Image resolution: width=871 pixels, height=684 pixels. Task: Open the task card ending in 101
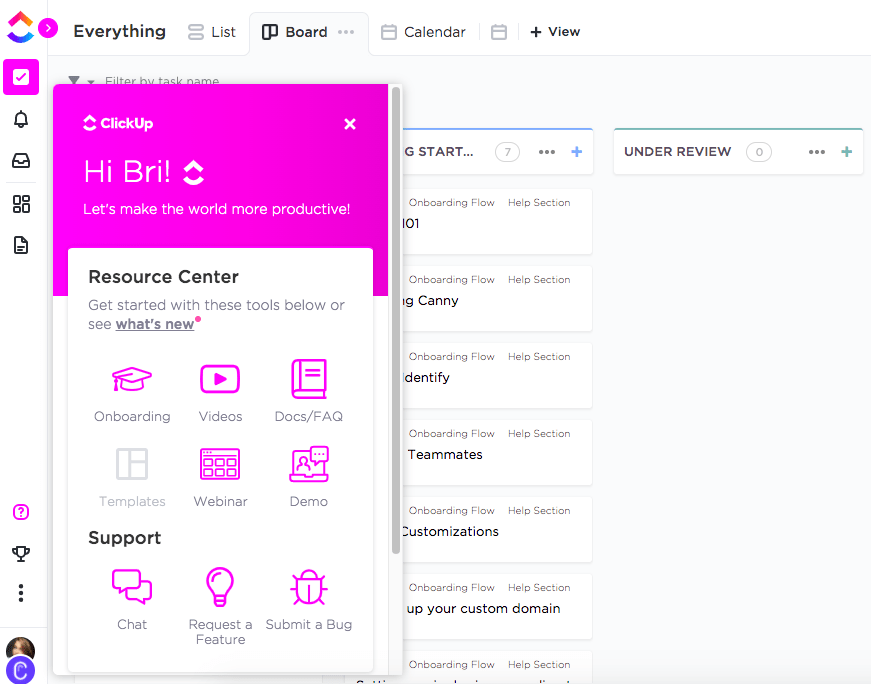click(497, 221)
